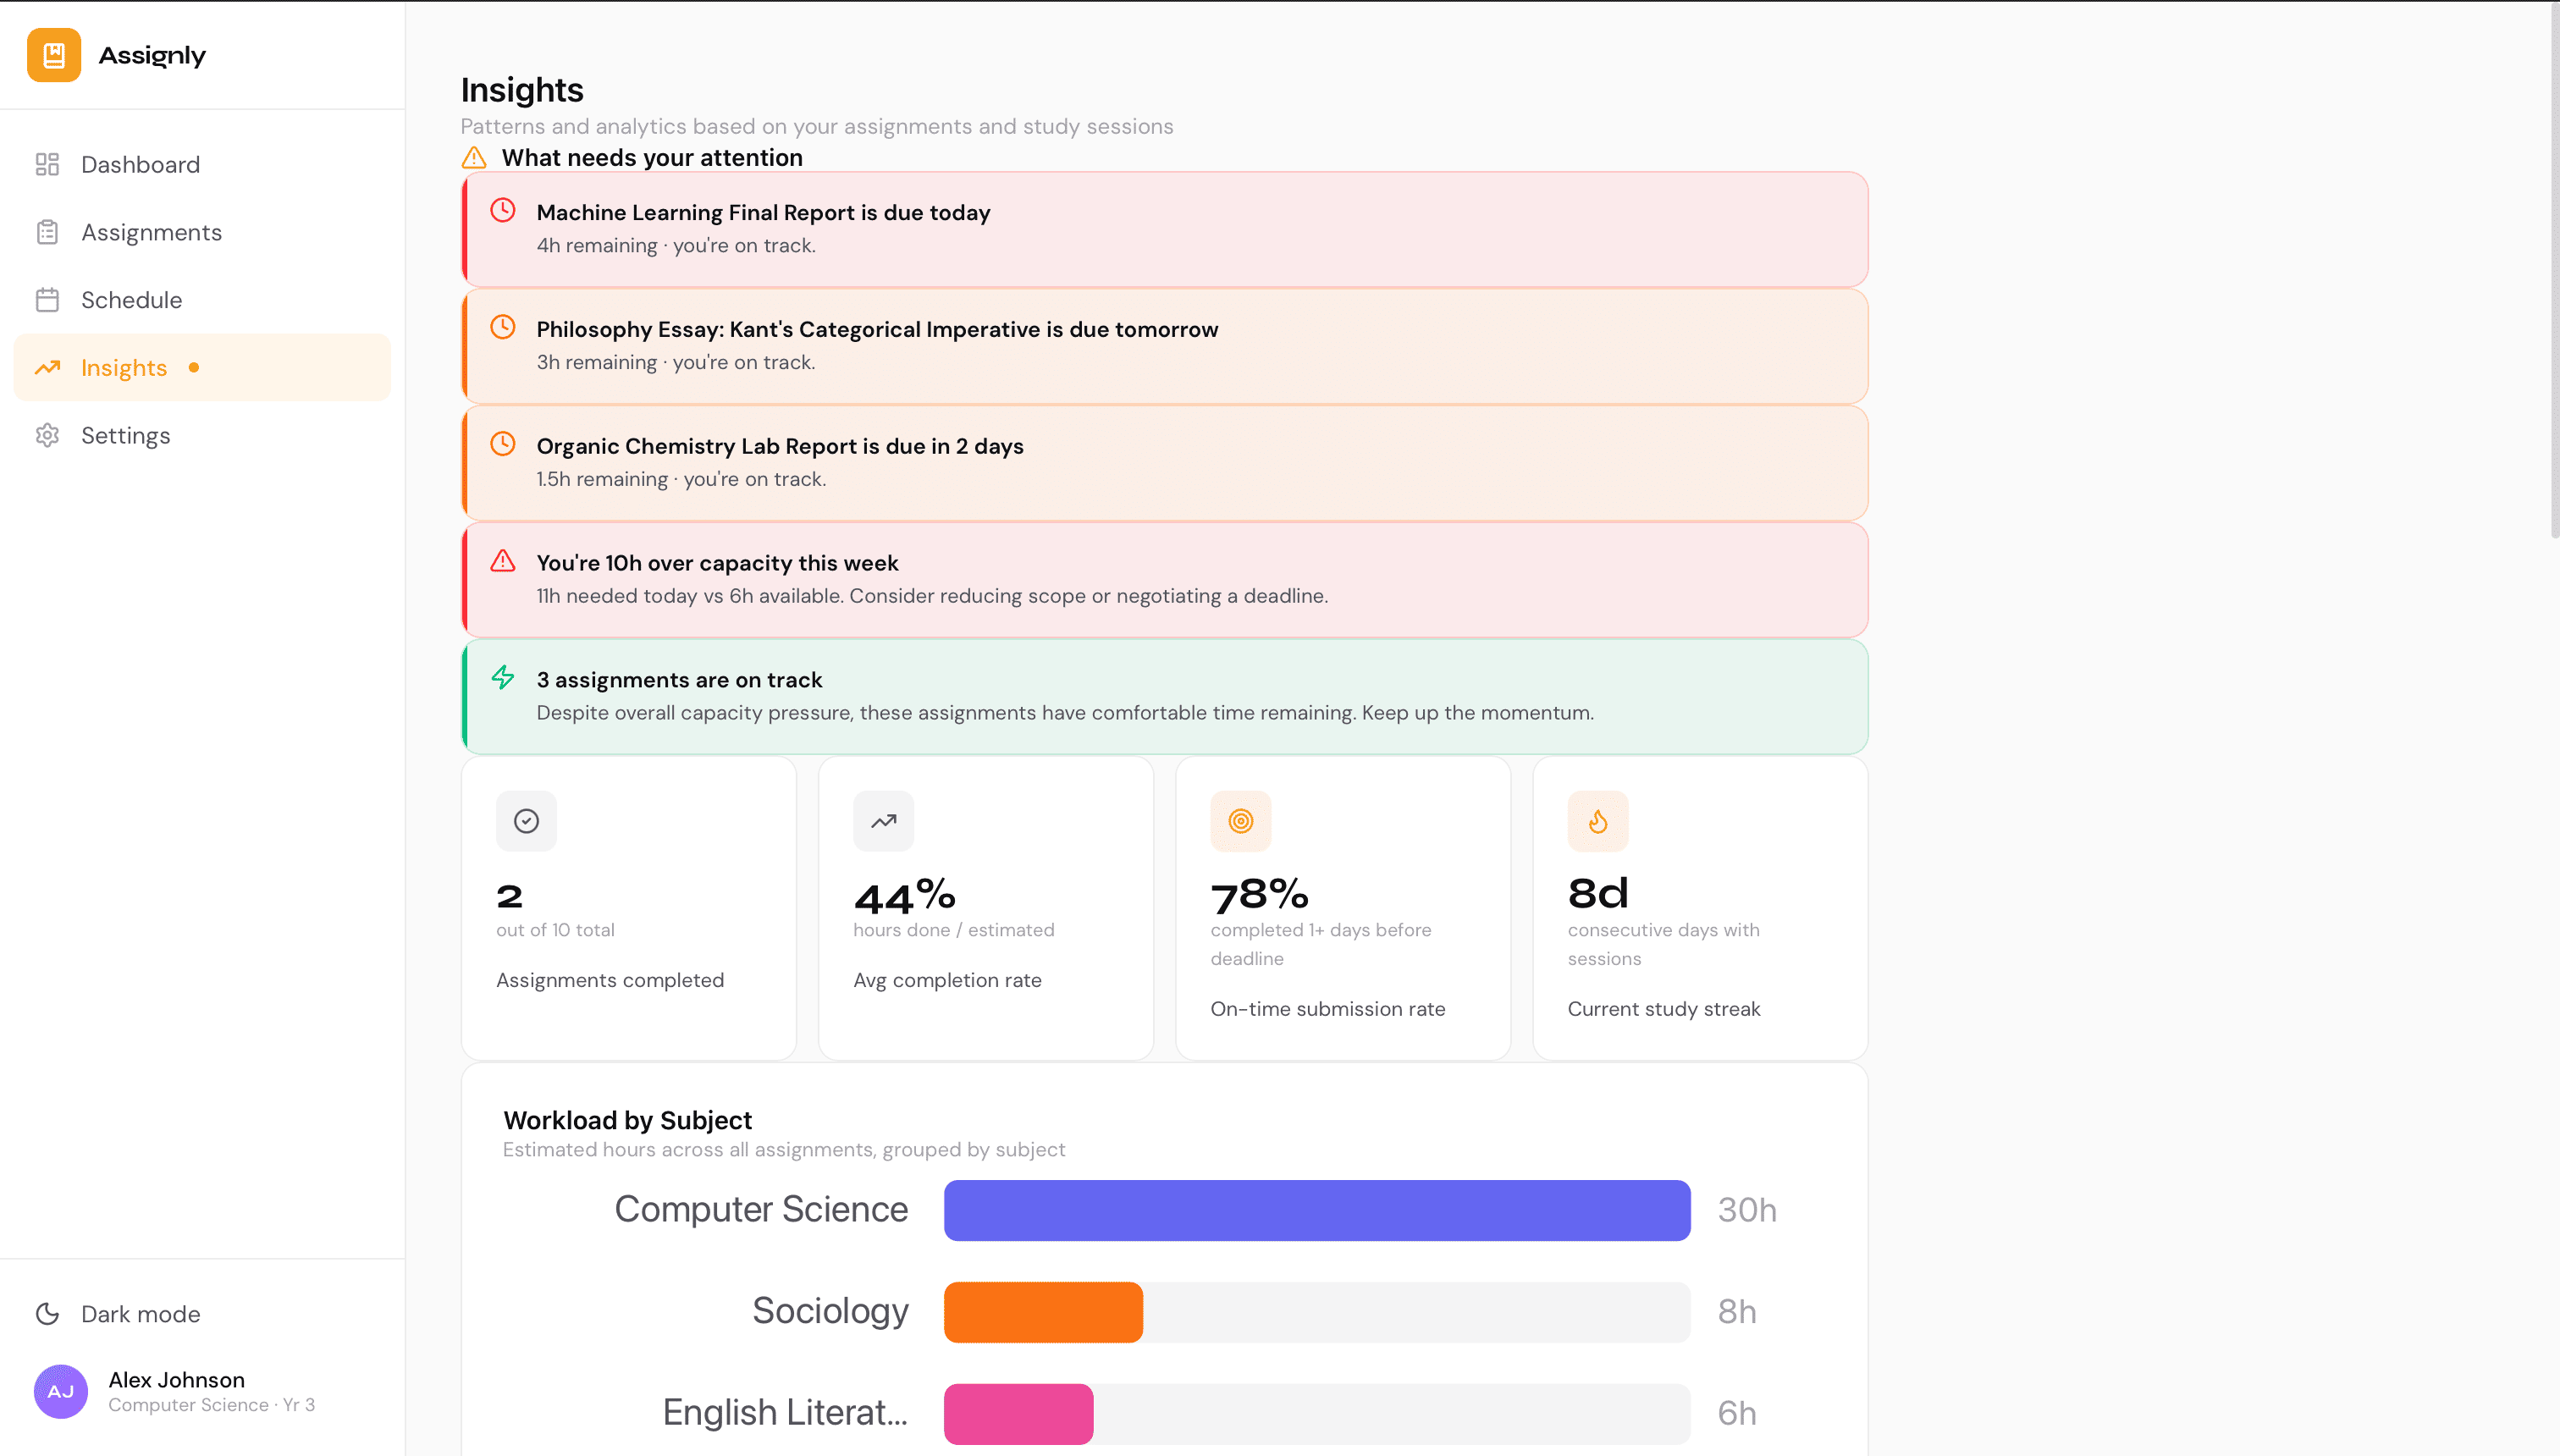Click the clock icon on Machine Learning alert
2560x1456 pixels.
point(503,210)
